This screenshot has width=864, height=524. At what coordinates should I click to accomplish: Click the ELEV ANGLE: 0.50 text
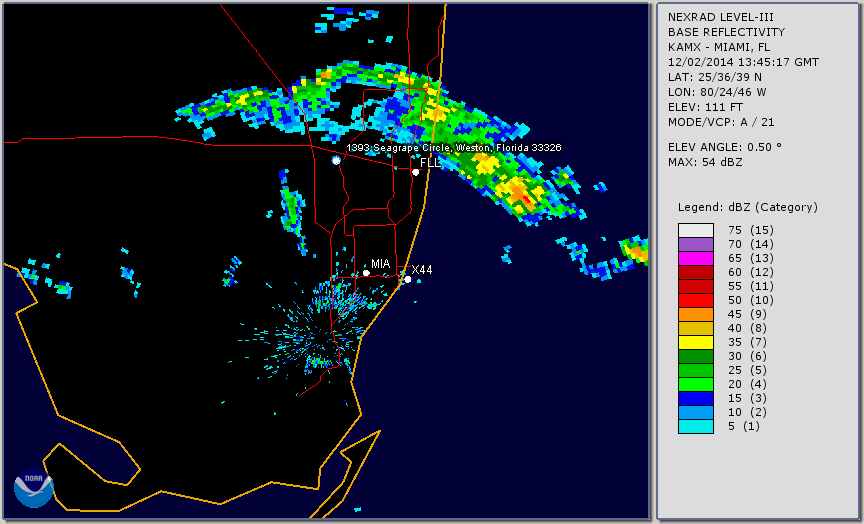pos(725,147)
